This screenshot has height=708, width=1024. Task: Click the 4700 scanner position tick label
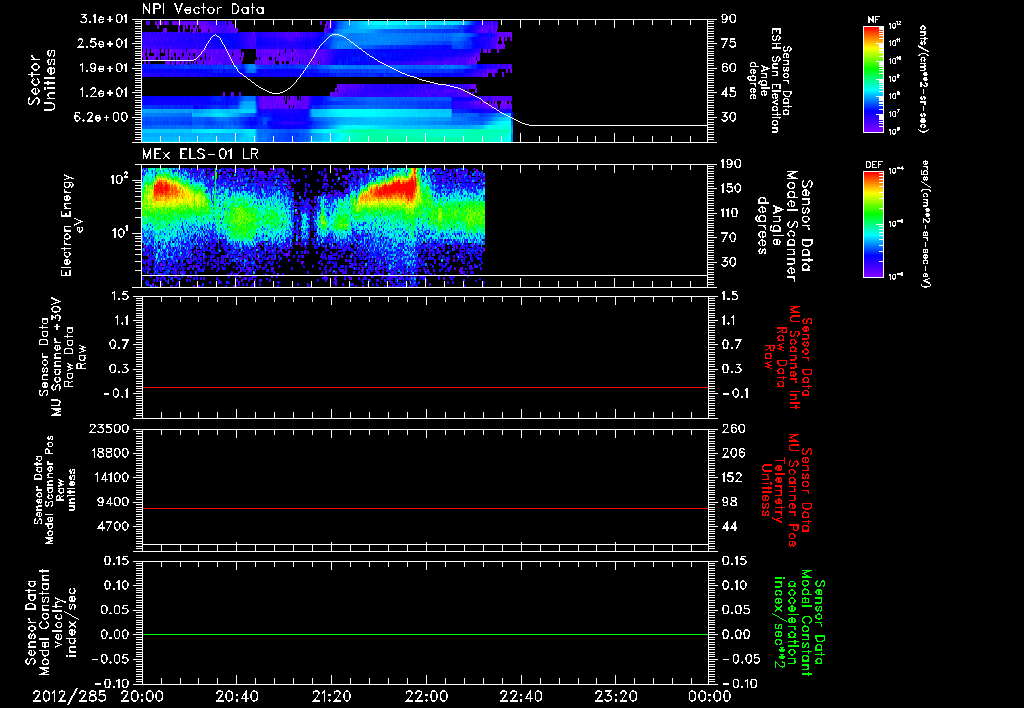[x=112, y=526]
